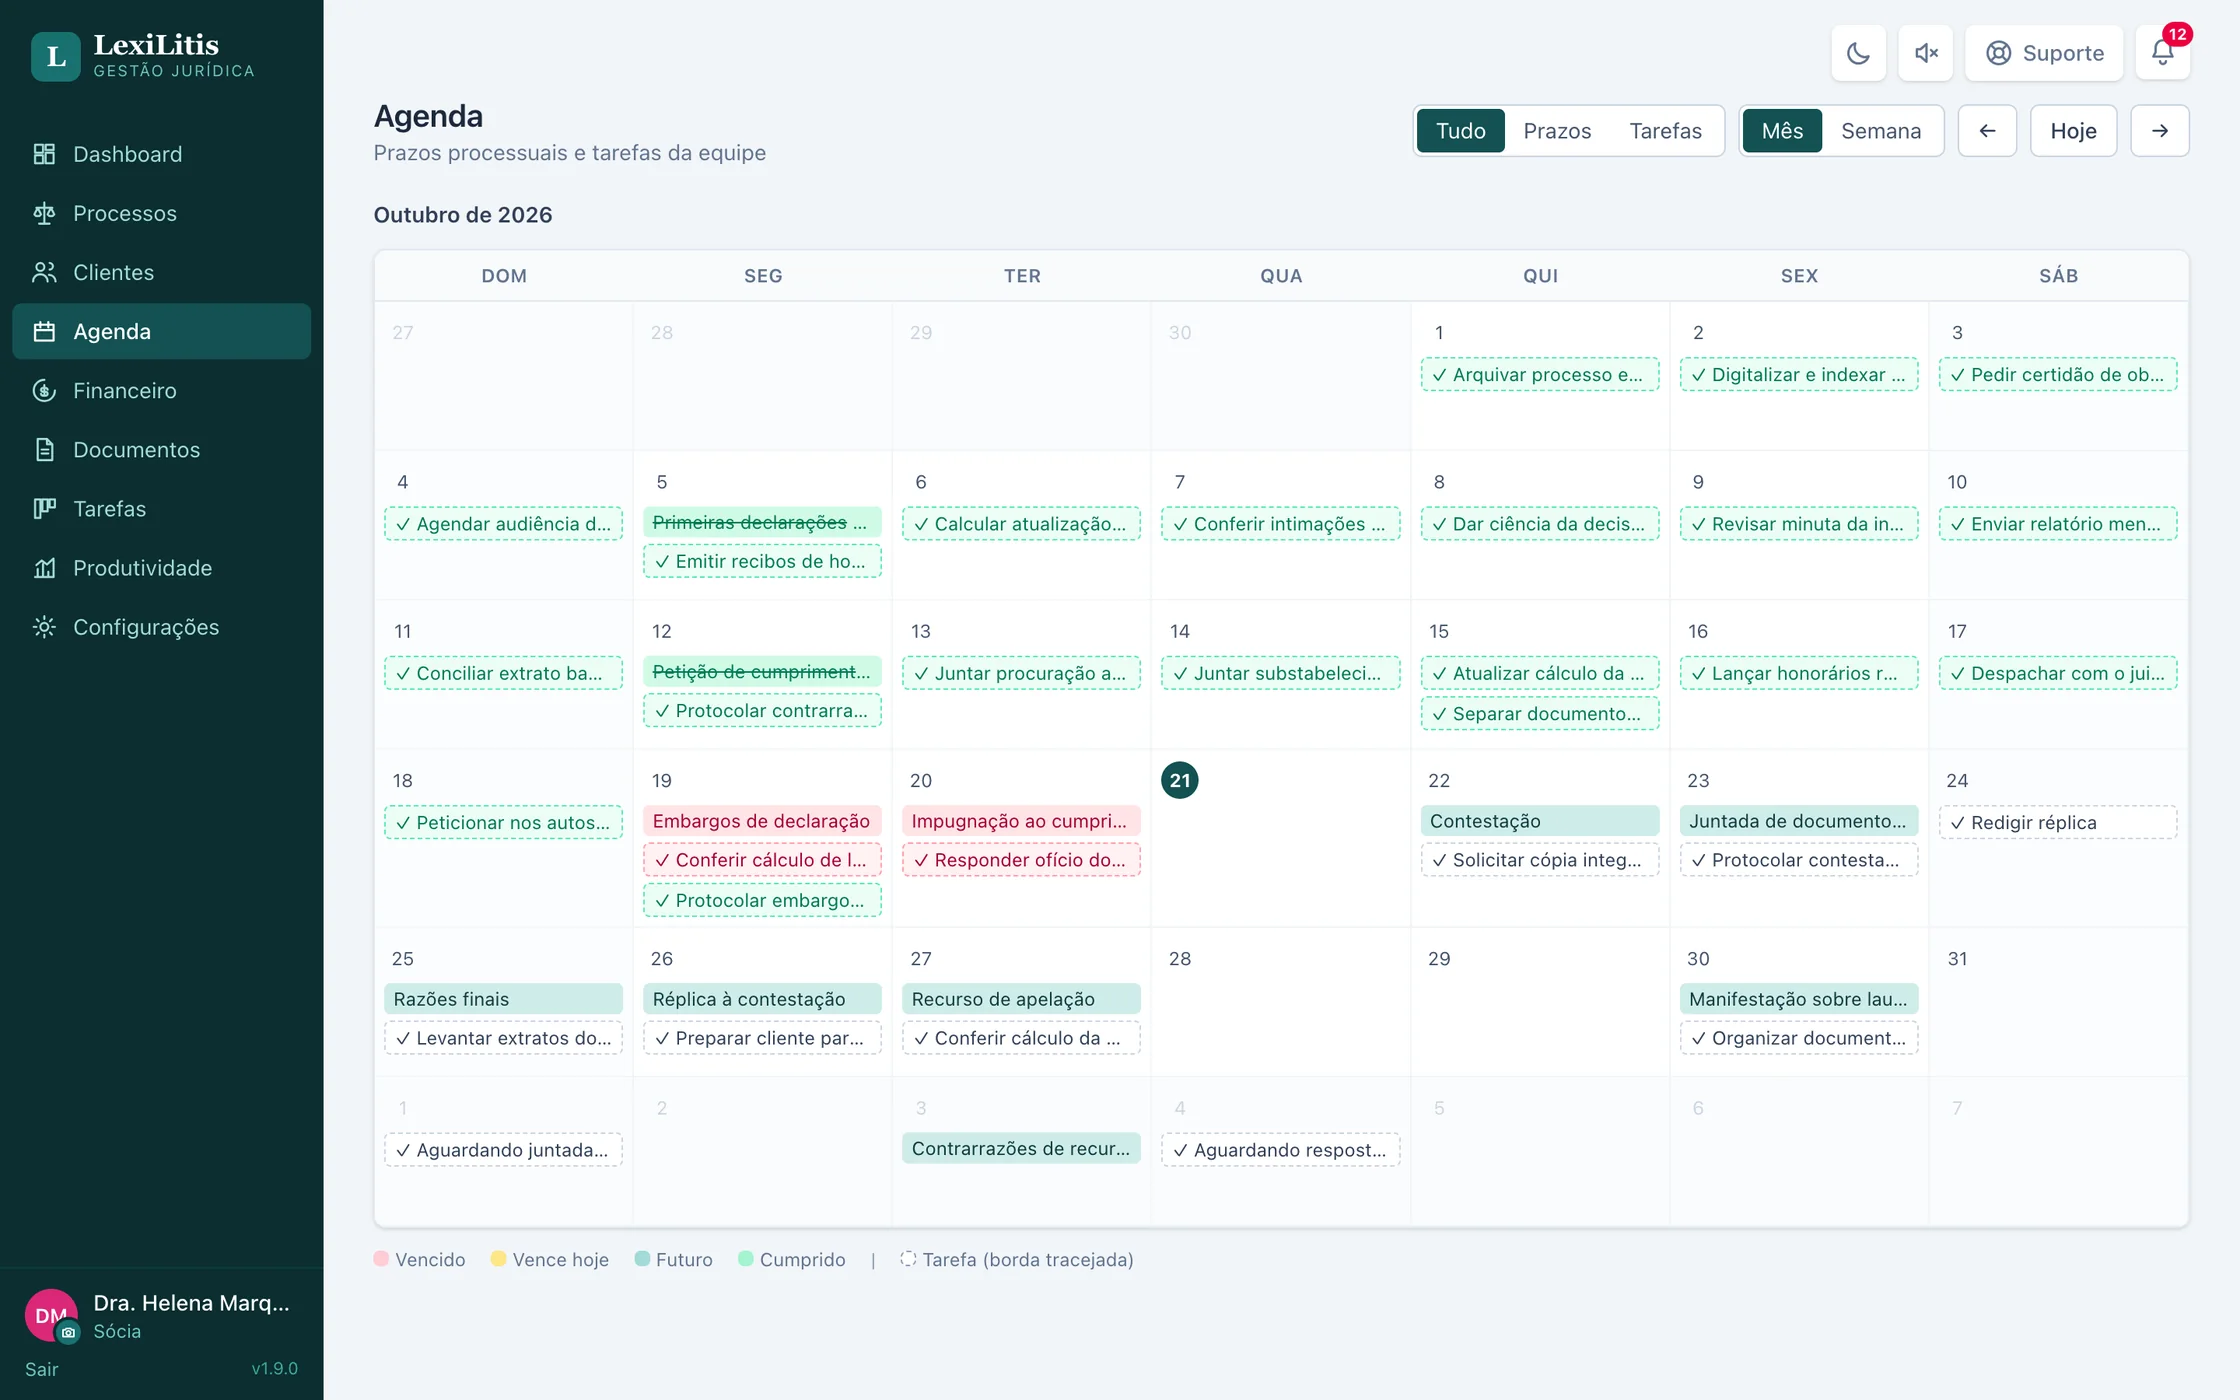Viewport: 2240px width, 1400px height.
Task: Select highlighted day 21
Action: (1179, 780)
